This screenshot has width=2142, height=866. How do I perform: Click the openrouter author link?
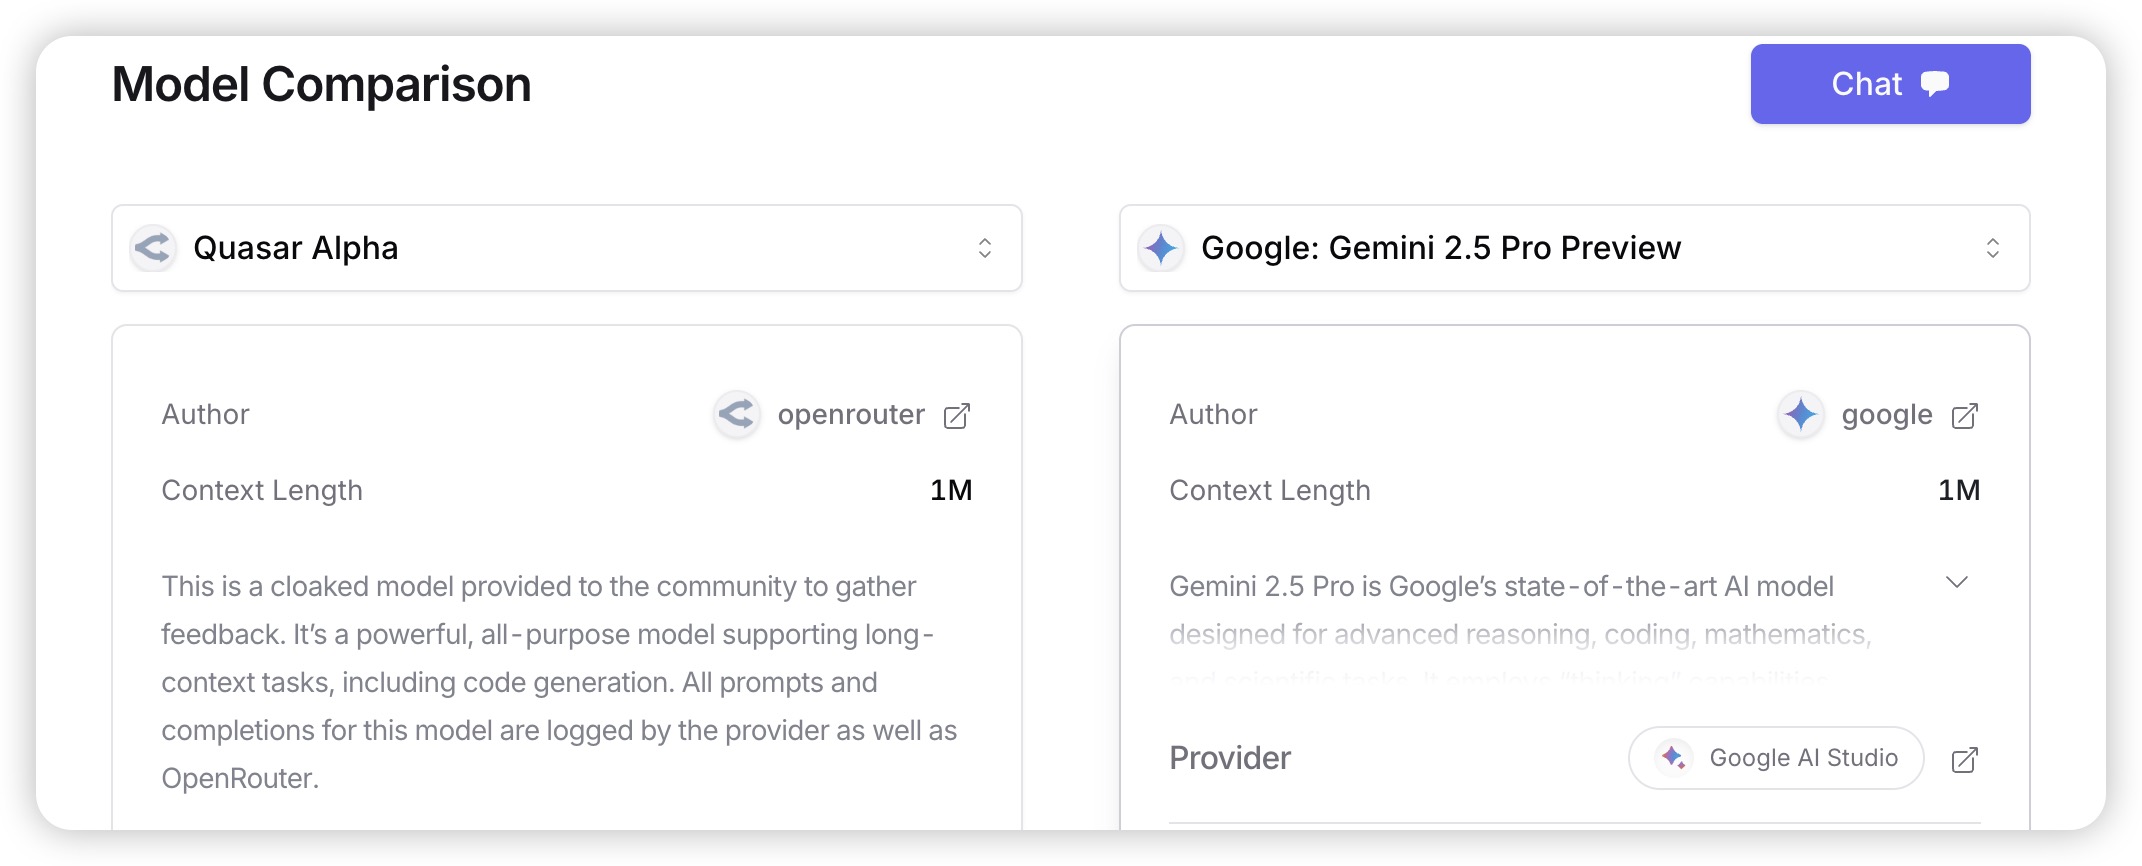[851, 415]
